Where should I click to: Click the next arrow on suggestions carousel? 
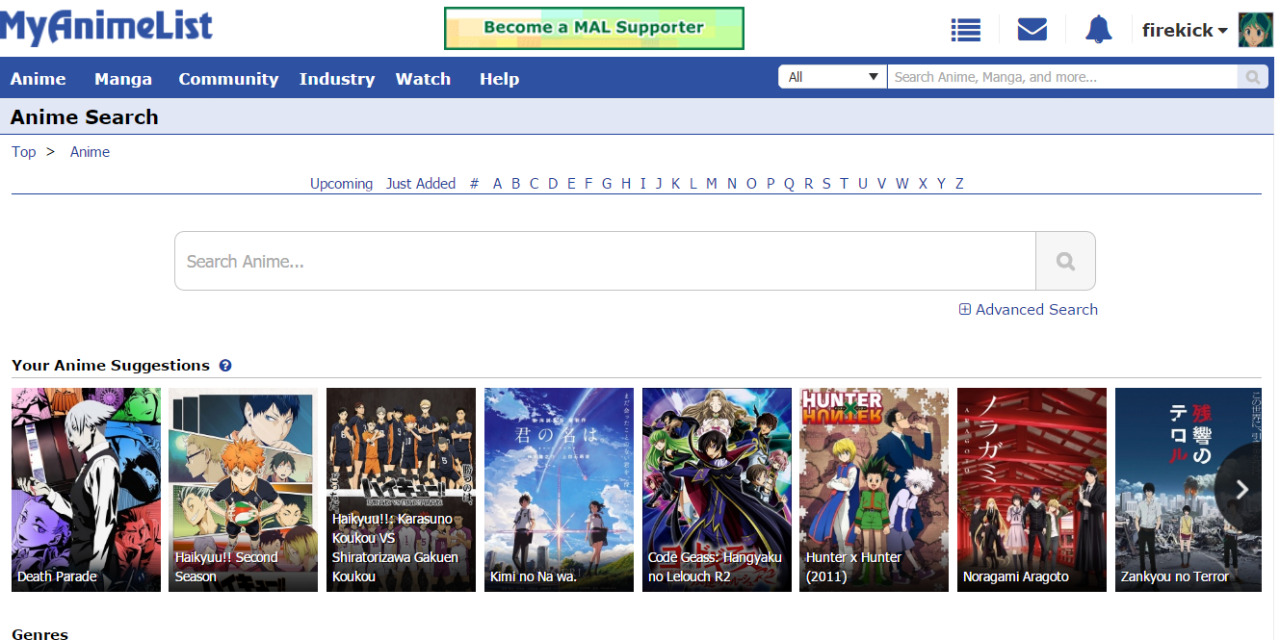[1242, 489]
